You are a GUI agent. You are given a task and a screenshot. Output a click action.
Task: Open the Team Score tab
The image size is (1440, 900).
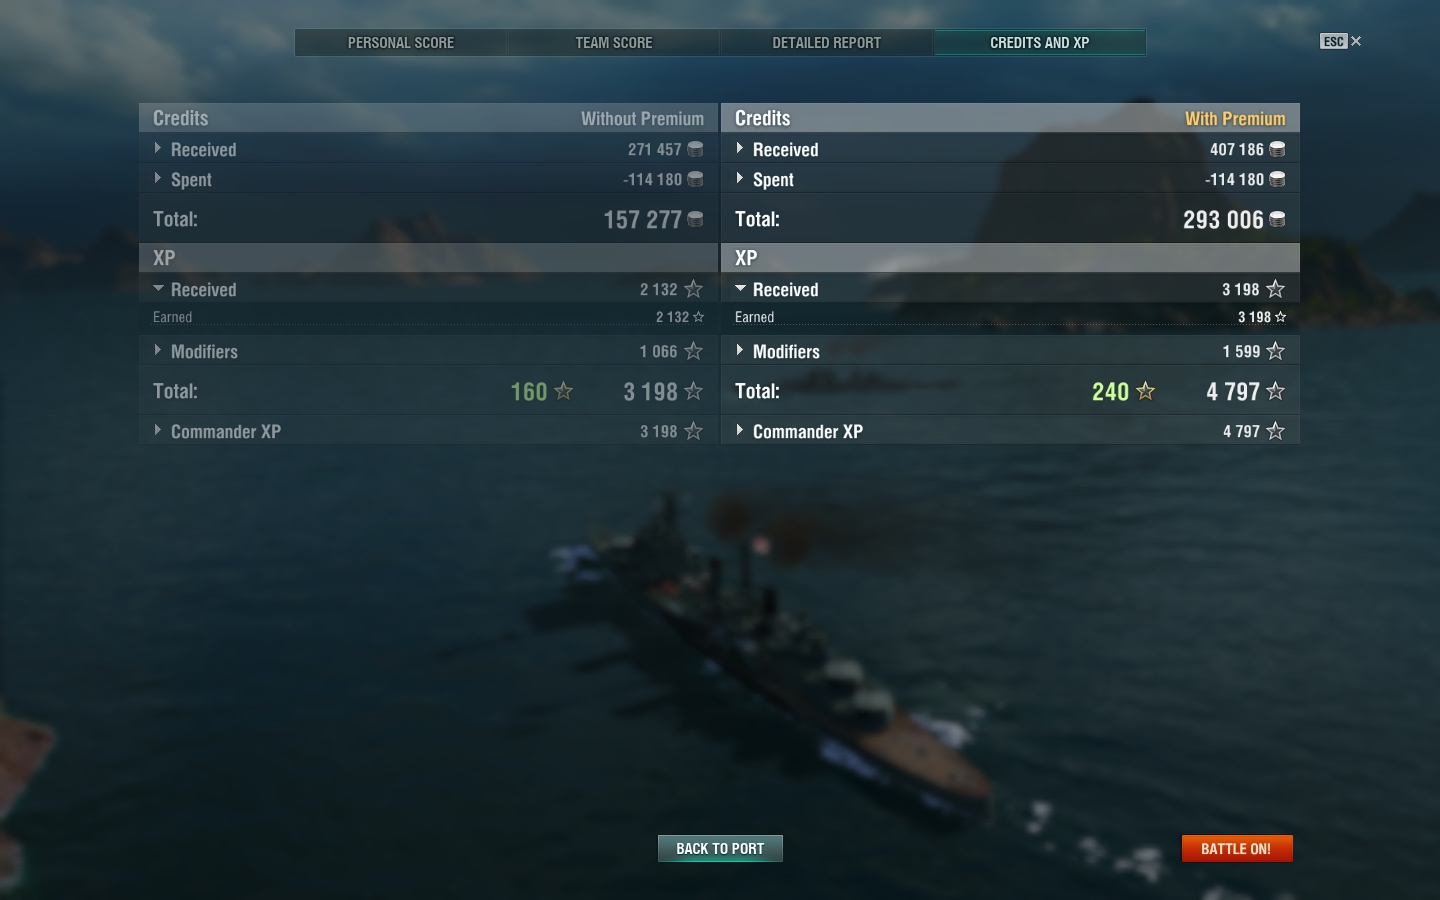coord(614,43)
